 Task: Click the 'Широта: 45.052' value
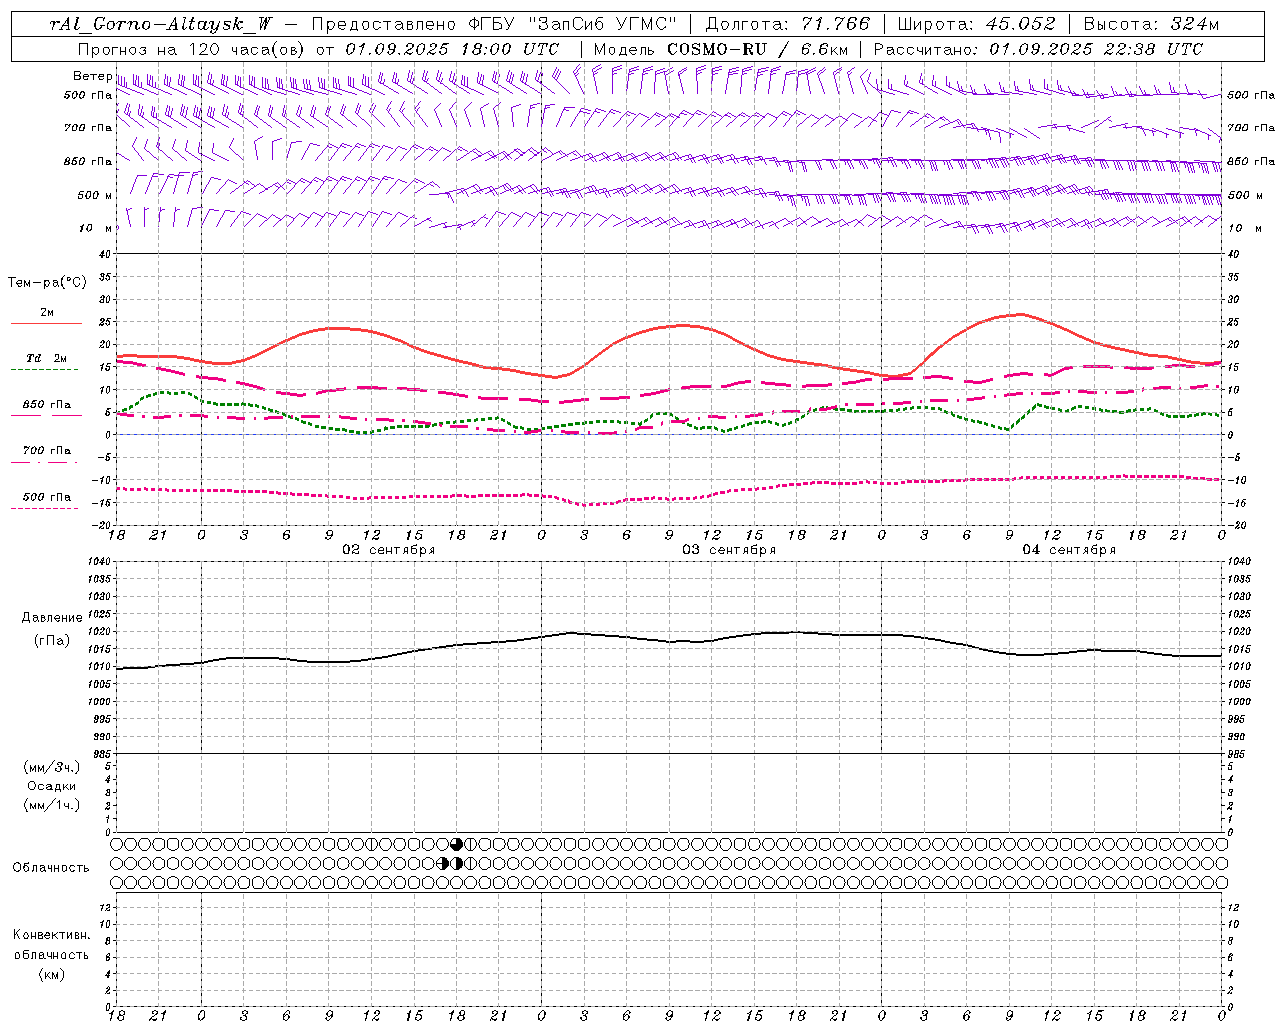(x=977, y=24)
